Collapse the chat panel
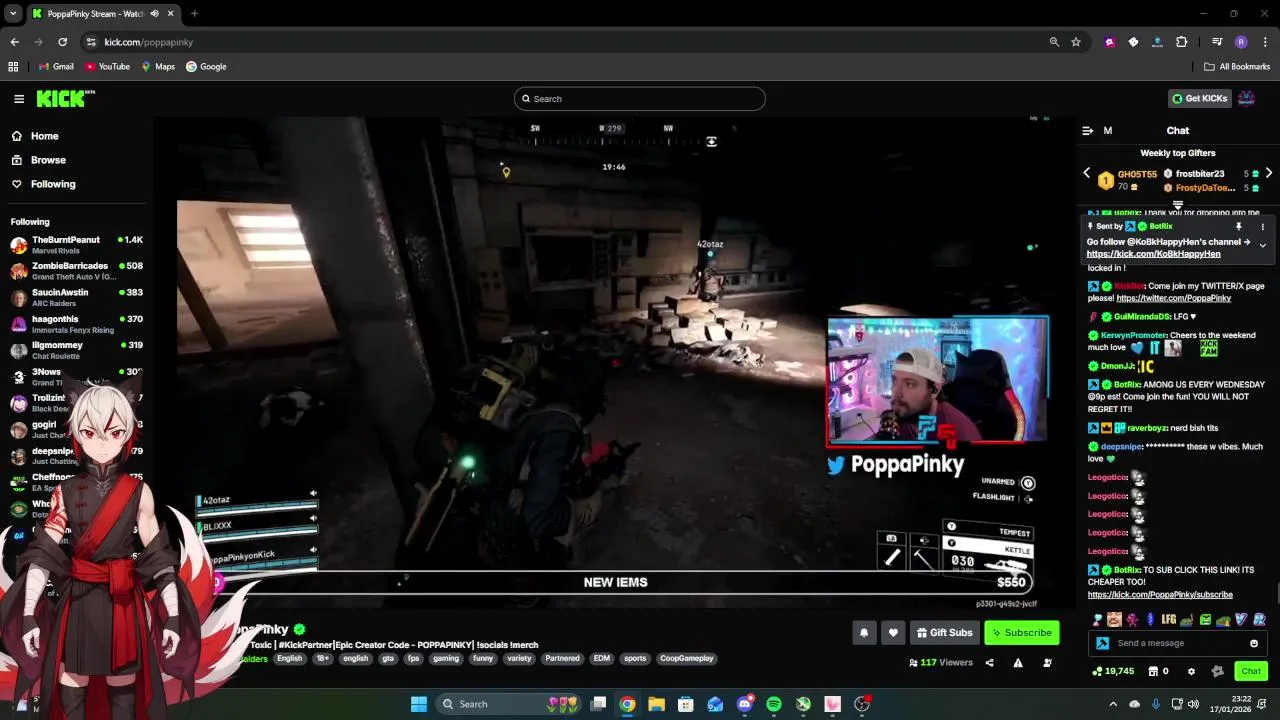 point(1087,130)
